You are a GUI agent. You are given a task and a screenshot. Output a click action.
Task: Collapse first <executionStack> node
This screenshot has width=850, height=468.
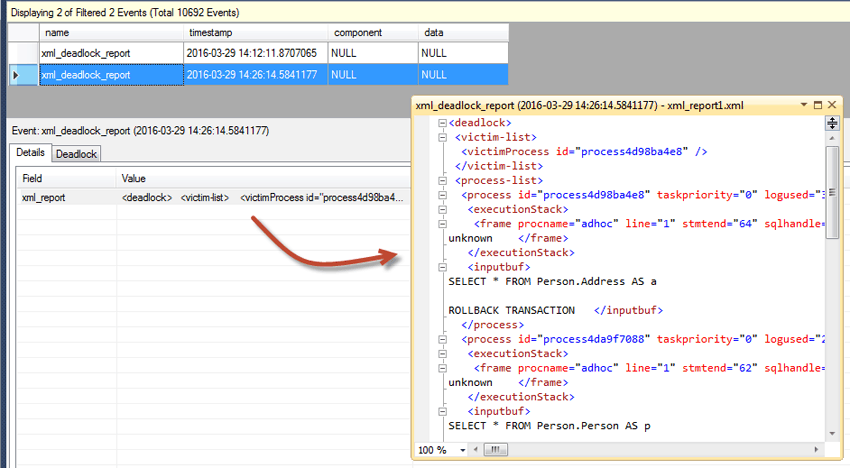pyautogui.click(x=442, y=209)
